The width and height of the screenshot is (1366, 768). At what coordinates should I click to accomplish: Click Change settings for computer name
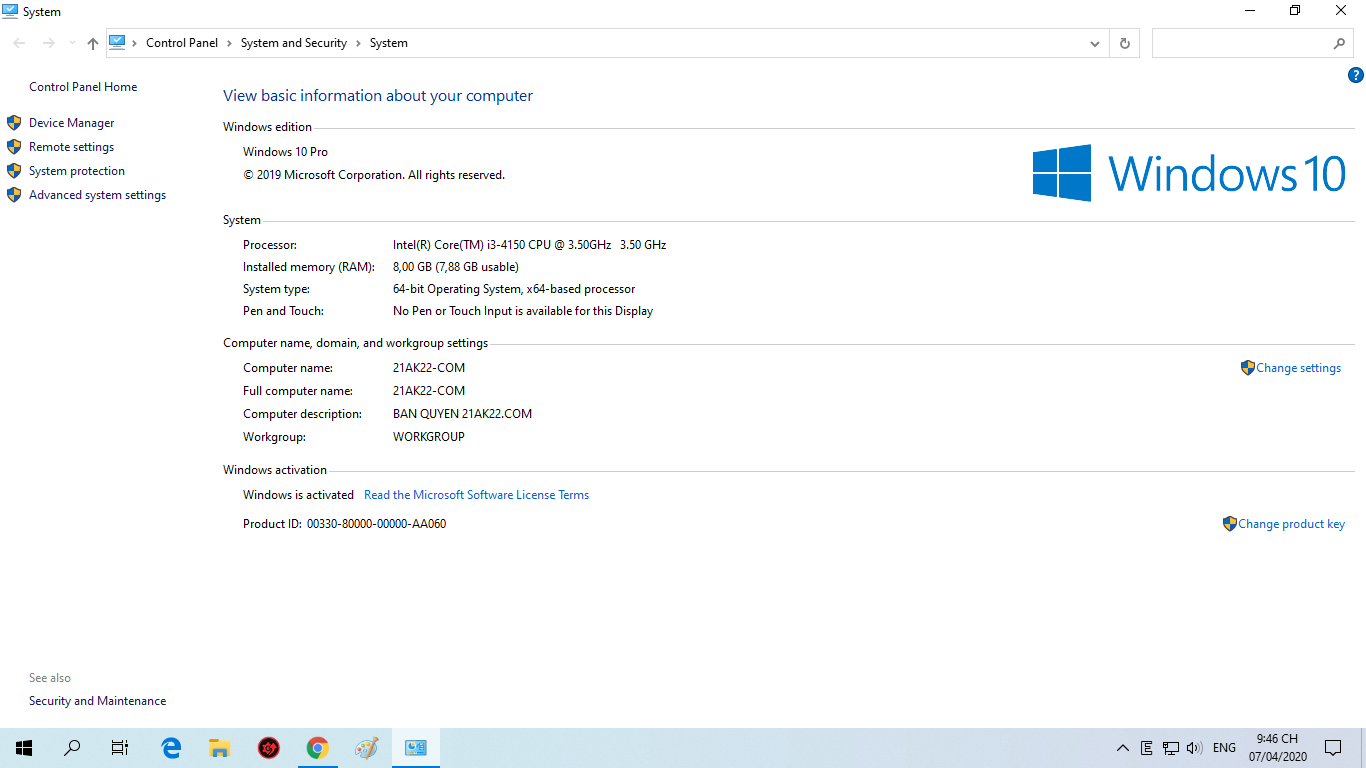tap(1297, 368)
